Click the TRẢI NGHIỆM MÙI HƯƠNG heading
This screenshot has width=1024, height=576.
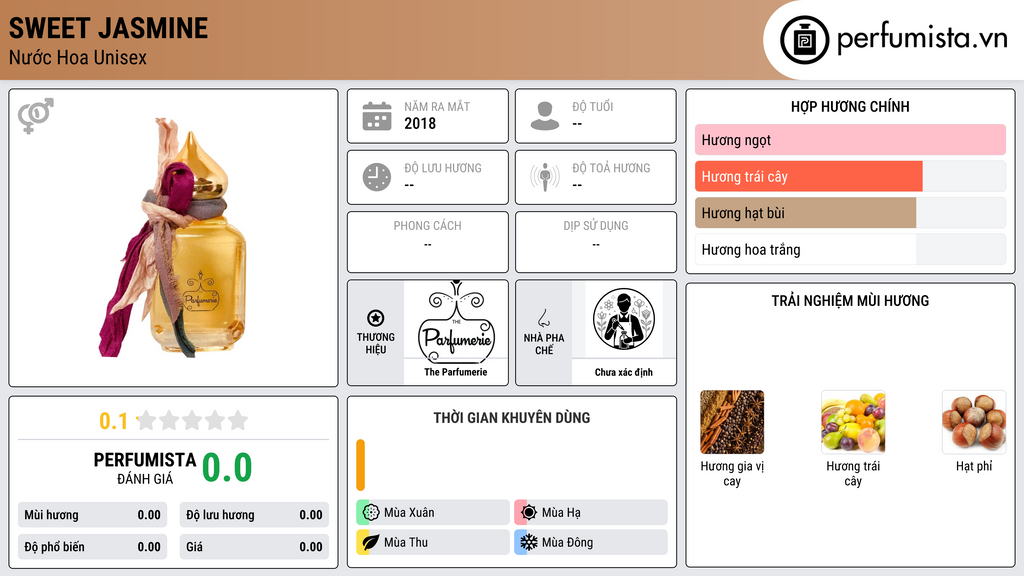[x=850, y=301]
